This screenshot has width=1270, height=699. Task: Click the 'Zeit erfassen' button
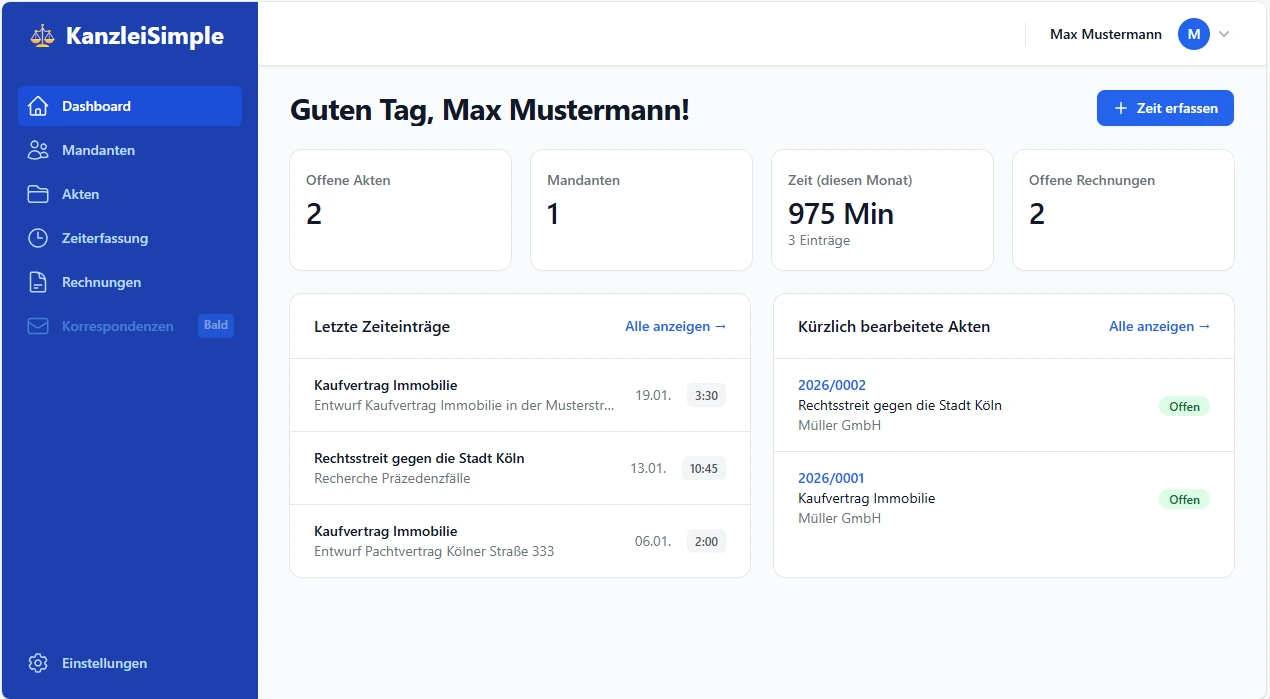[x=1165, y=108]
